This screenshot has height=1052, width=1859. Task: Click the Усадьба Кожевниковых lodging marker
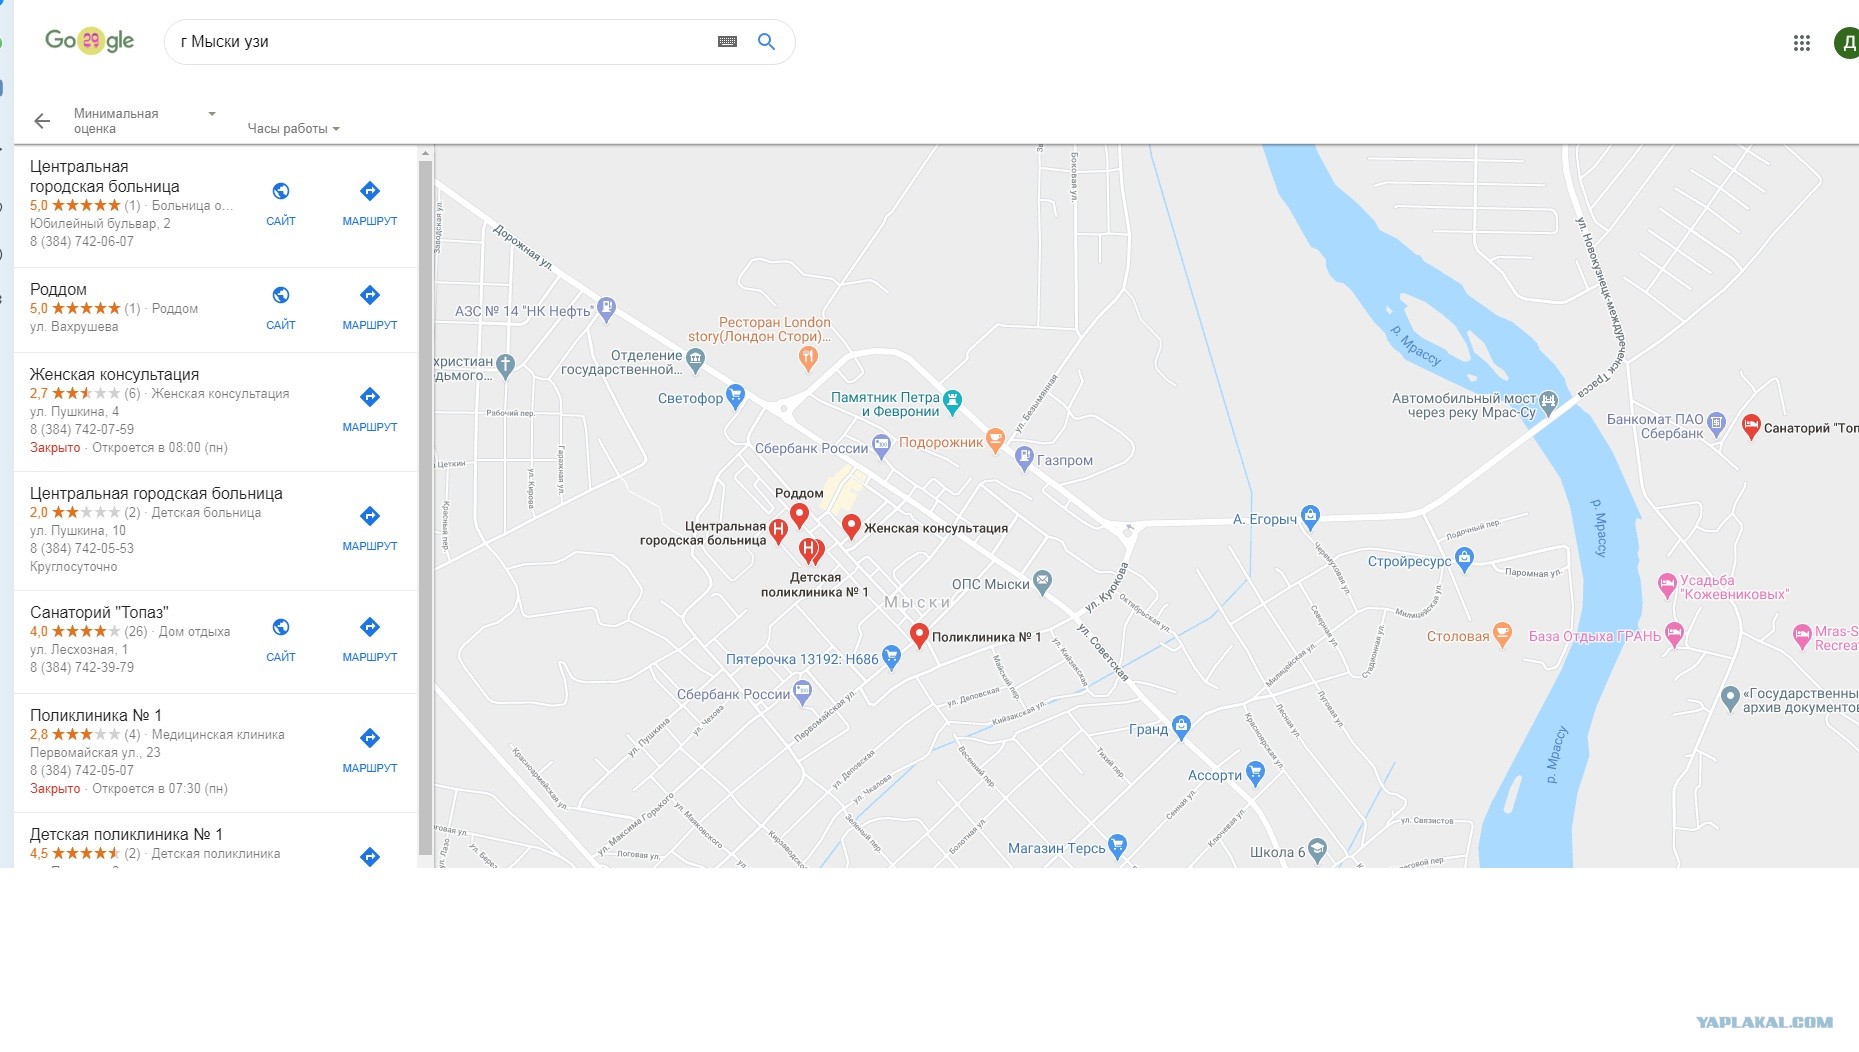pos(1666,585)
